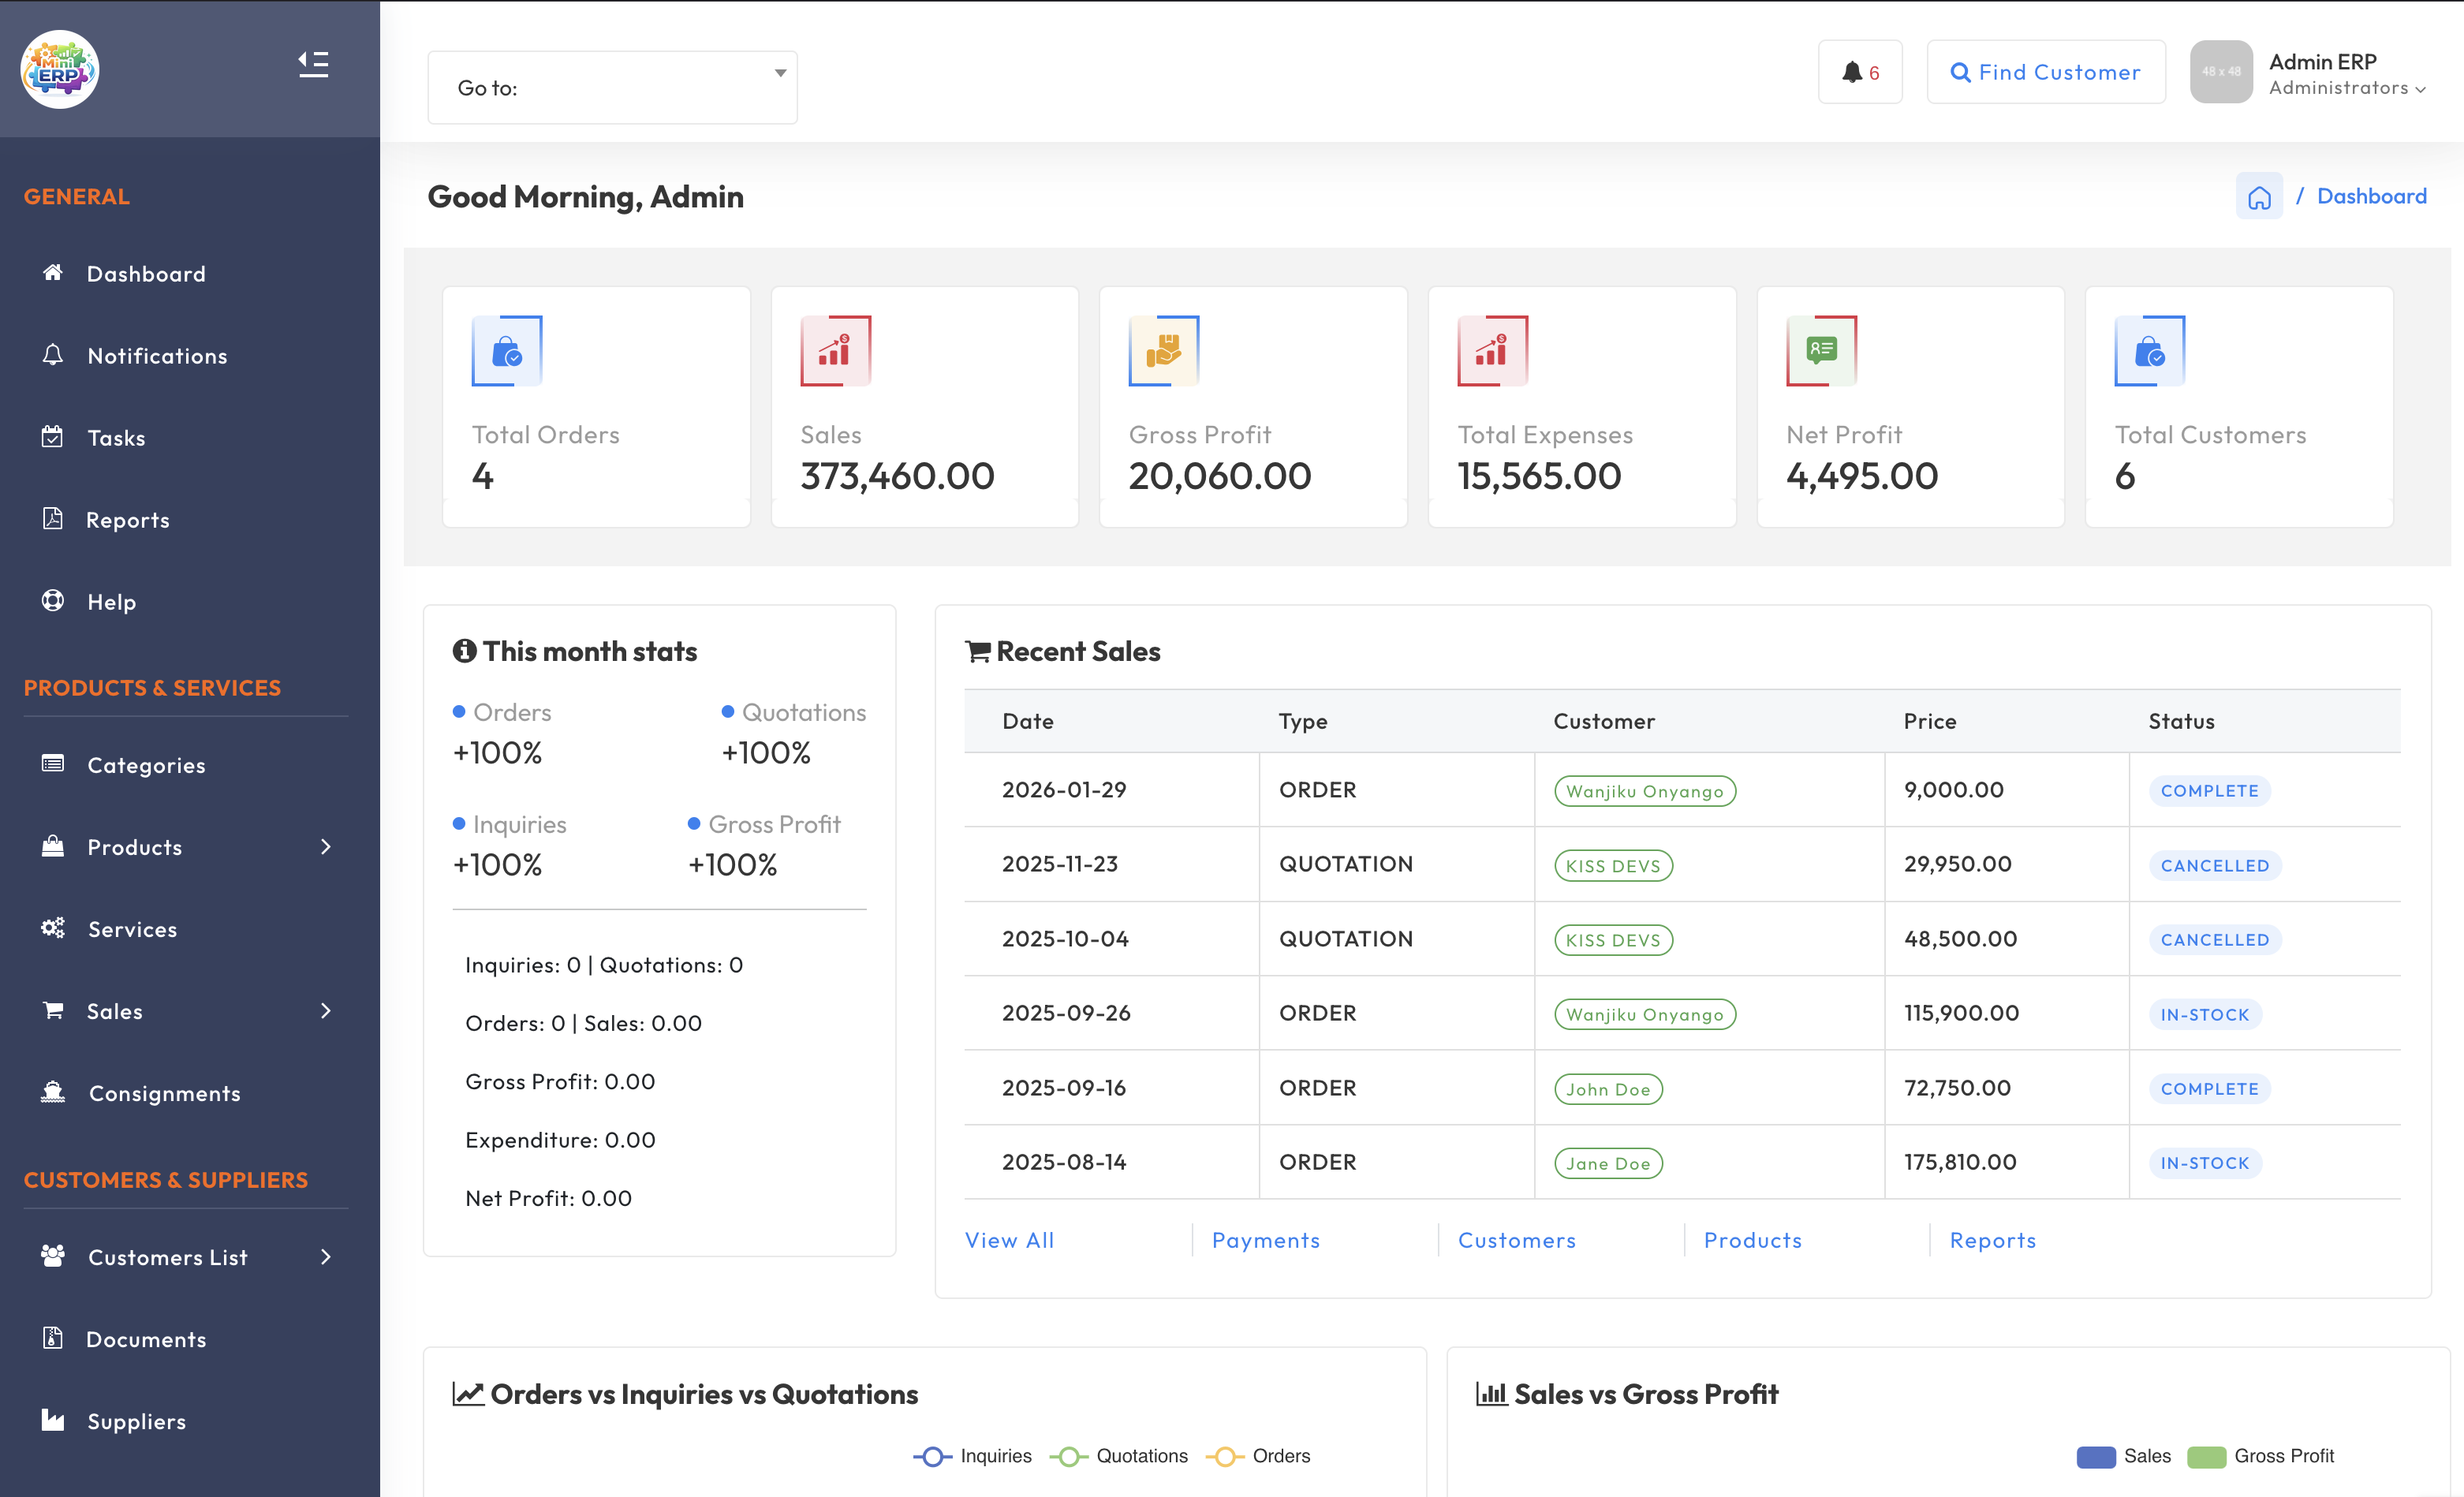Image resolution: width=2464 pixels, height=1497 pixels.
Task: Open the 'Go to:' dropdown
Action: point(612,88)
